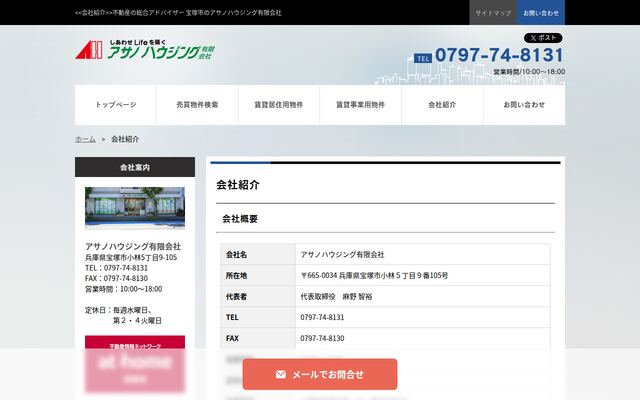Click the 所在地 table label
Viewport: 640px width, 400px height.
[x=236, y=276]
